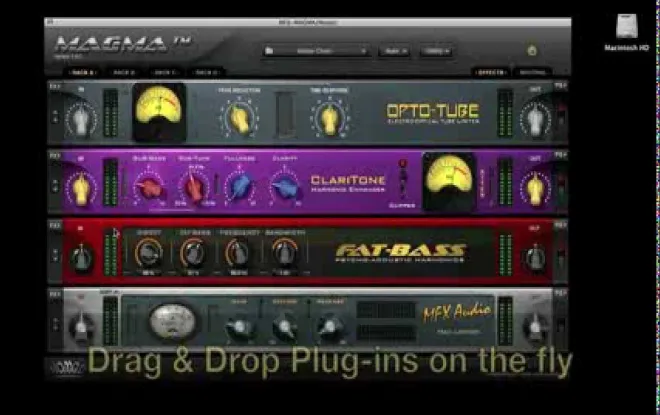
Task: Click the Peak Reduction knob on Opto-Tube
Action: pos(239,118)
